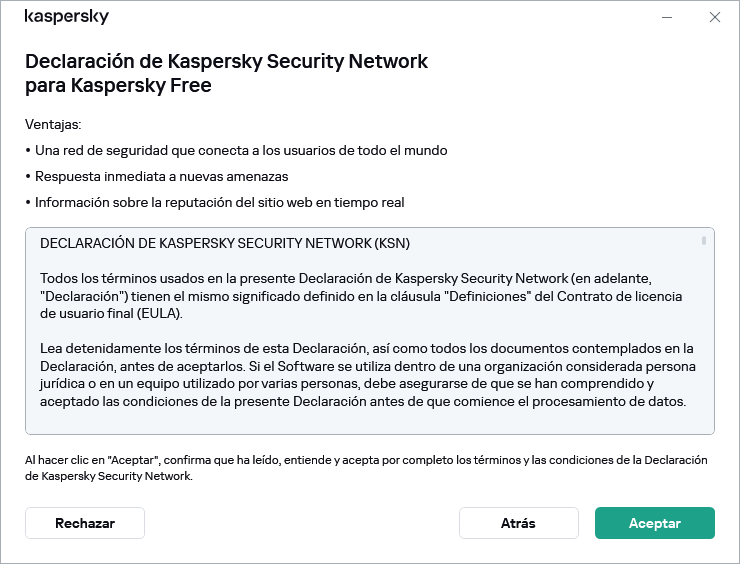Click the Aceptar button
The image size is (740, 564).
pos(654,523)
